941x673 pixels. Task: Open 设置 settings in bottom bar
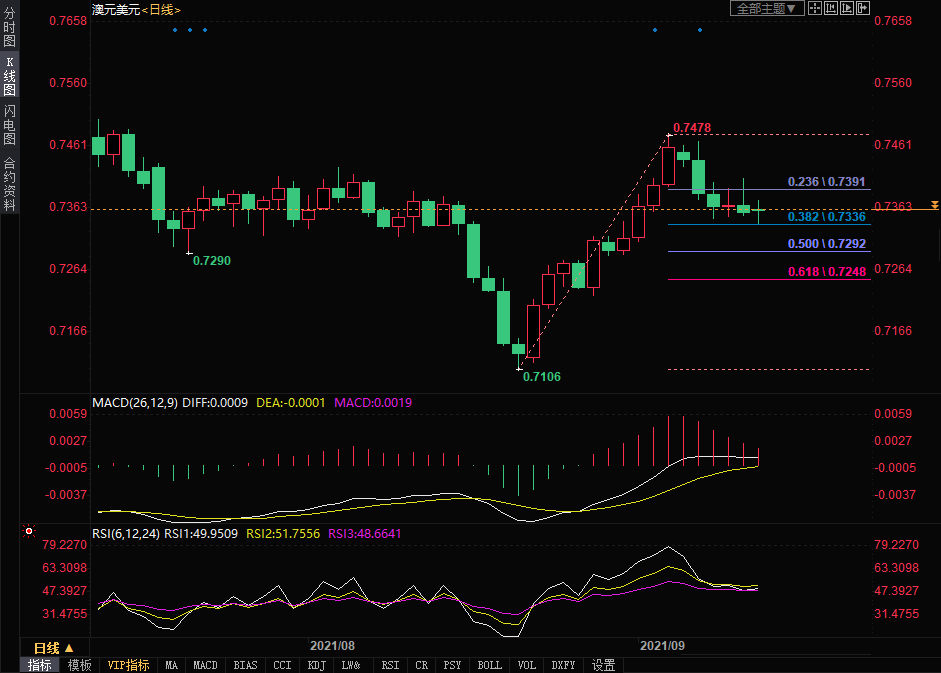coord(603,665)
